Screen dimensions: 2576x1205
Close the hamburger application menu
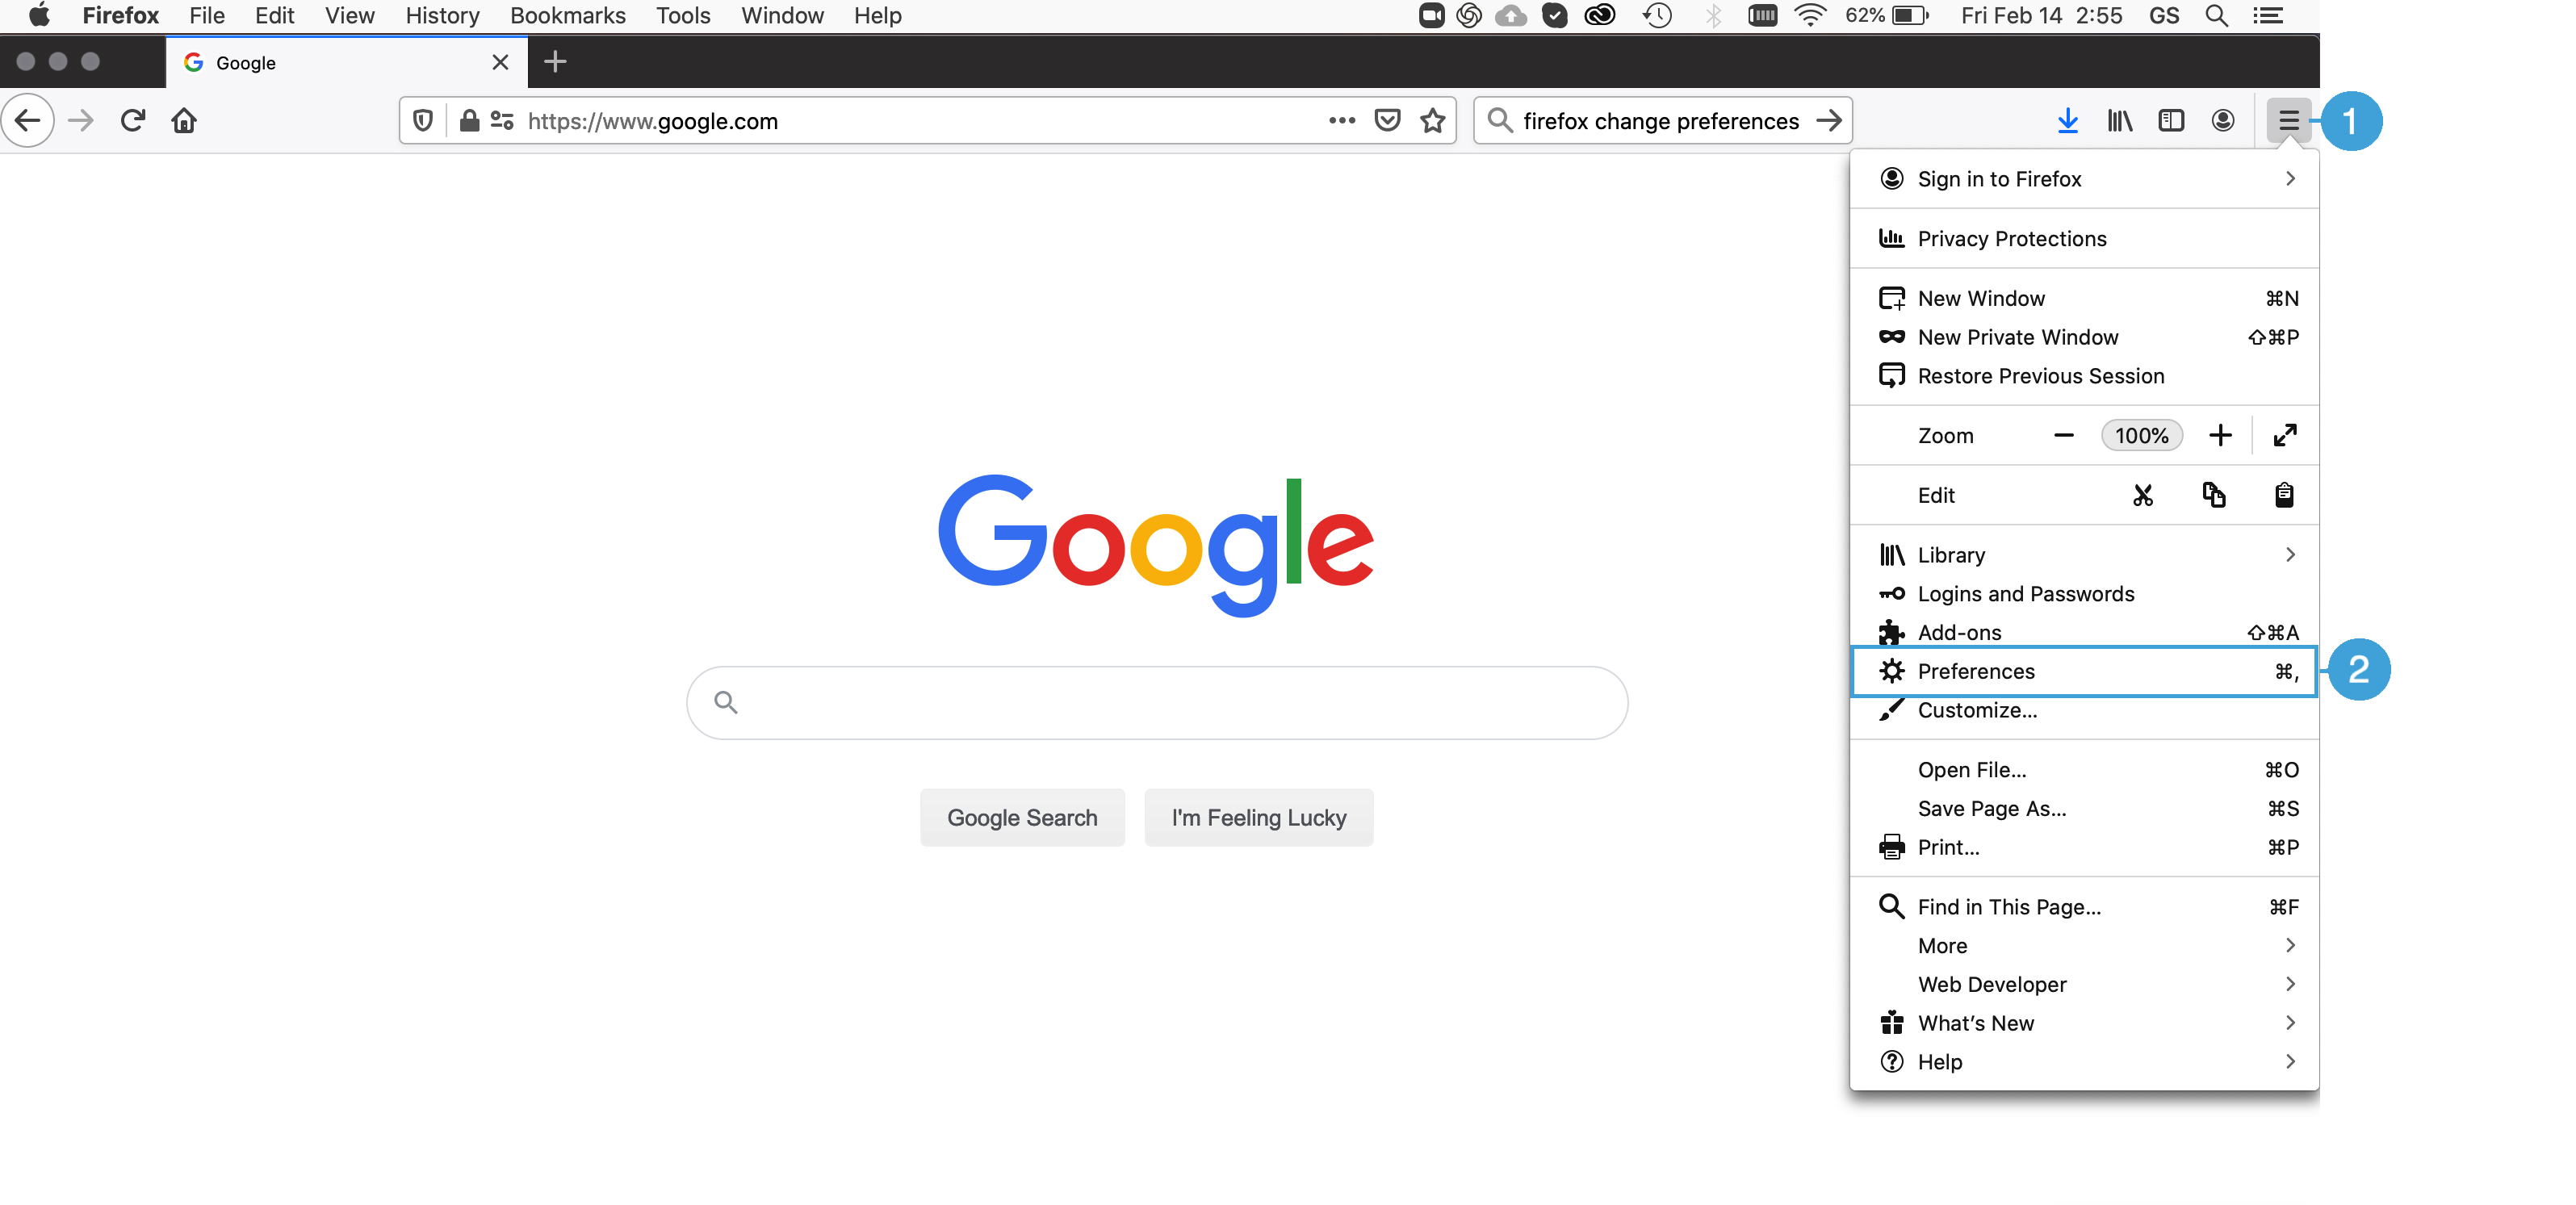pyautogui.click(x=2289, y=121)
